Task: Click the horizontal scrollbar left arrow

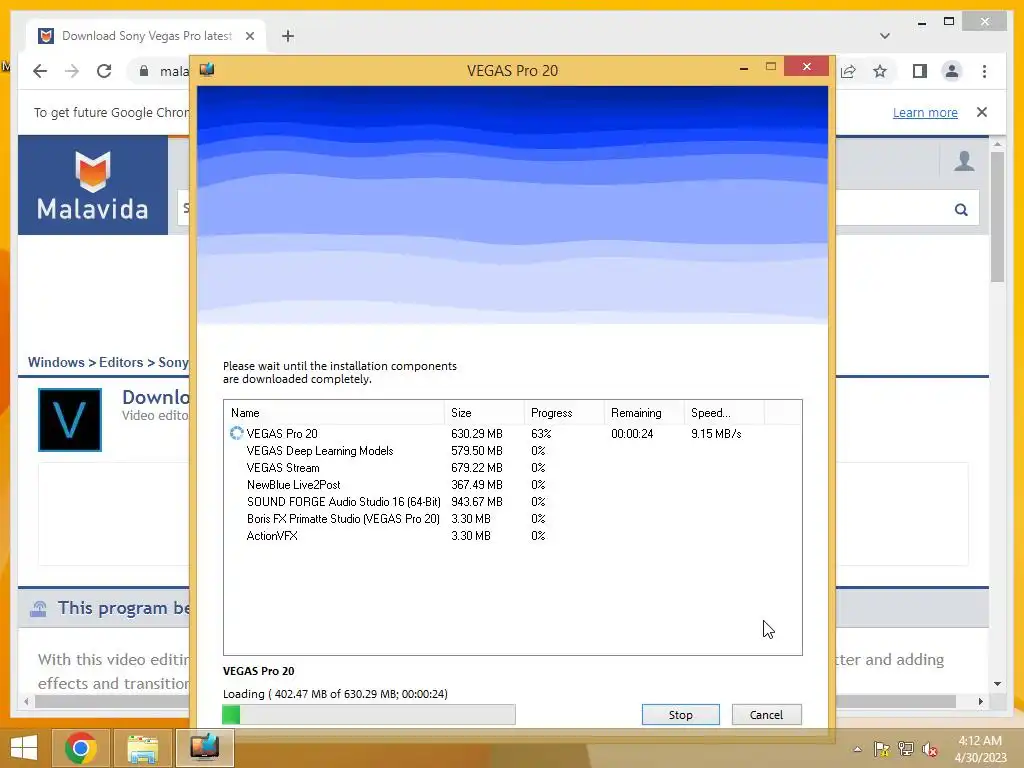Action: 26,701
